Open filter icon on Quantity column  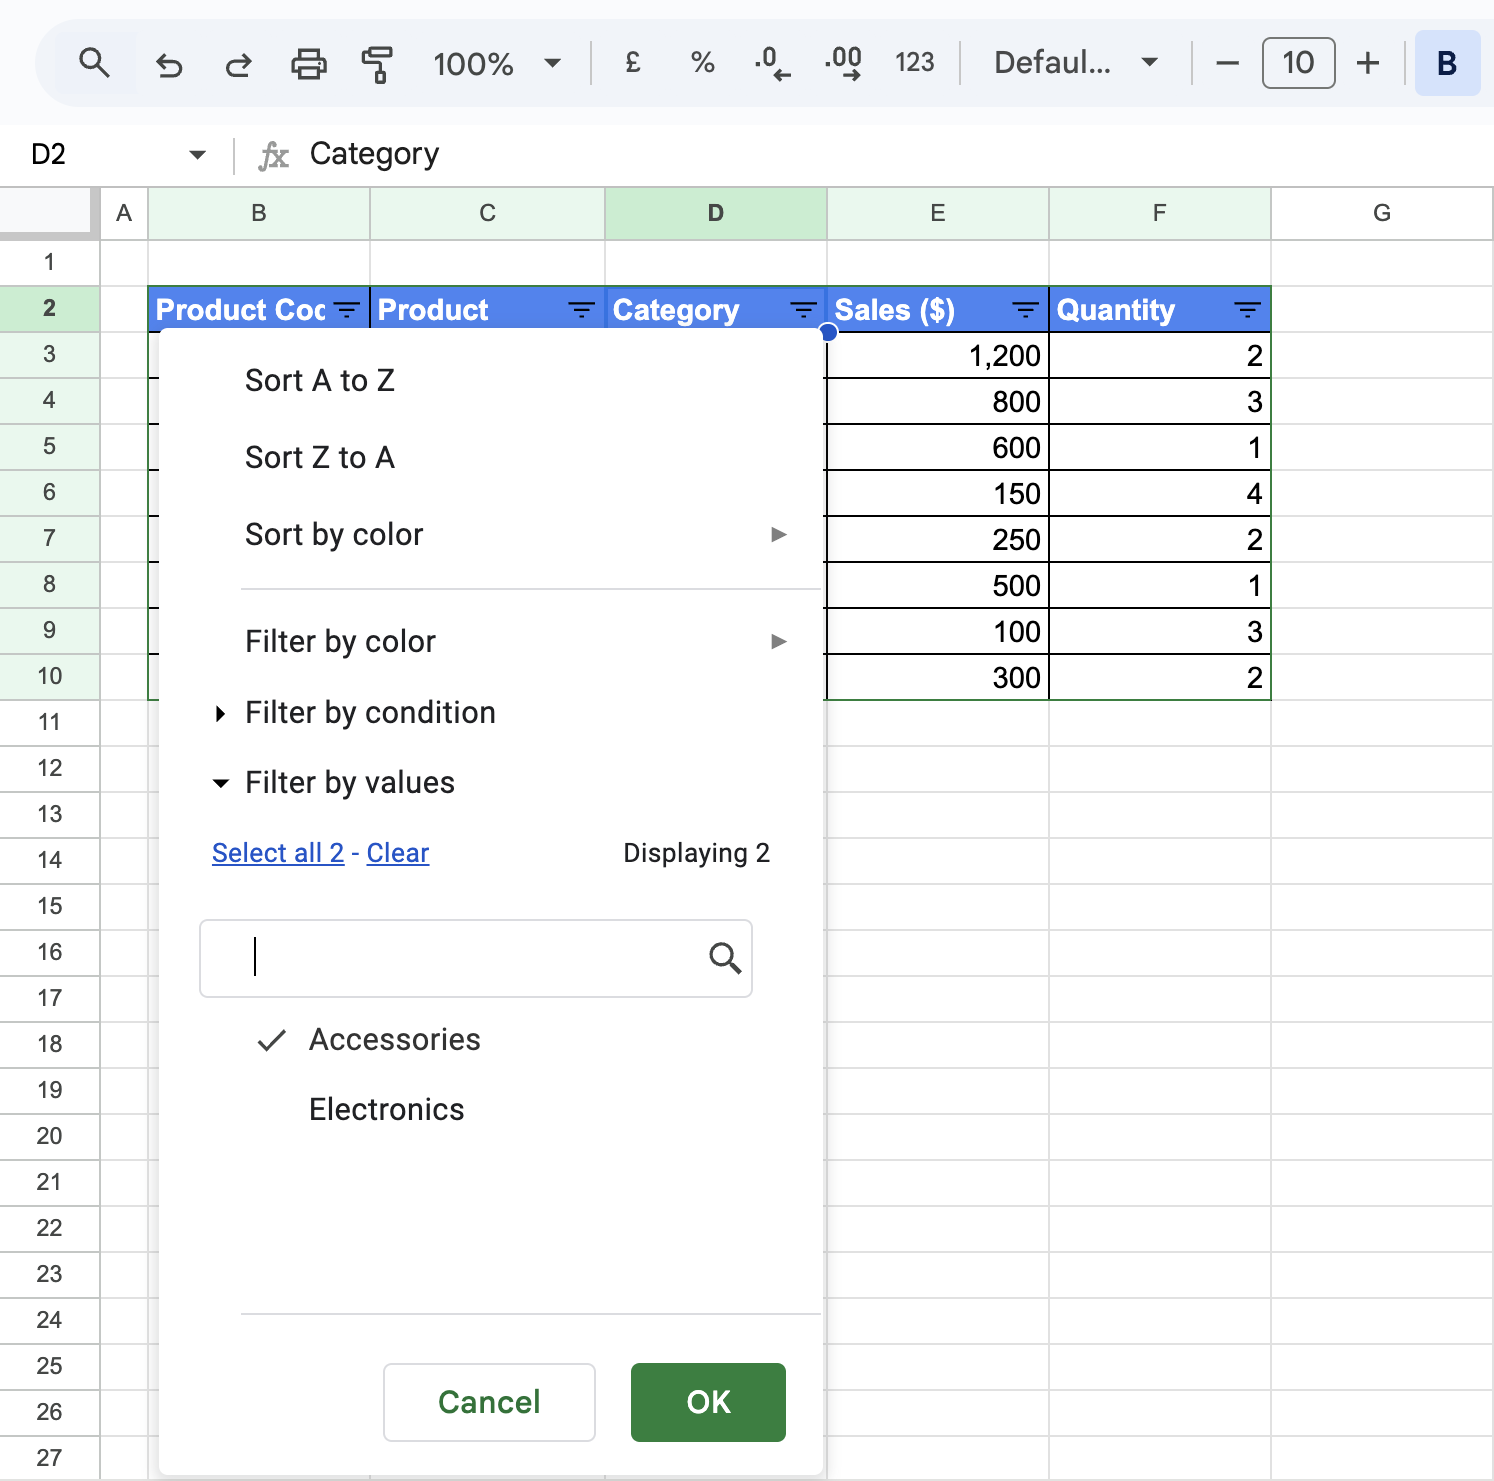(1247, 310)
